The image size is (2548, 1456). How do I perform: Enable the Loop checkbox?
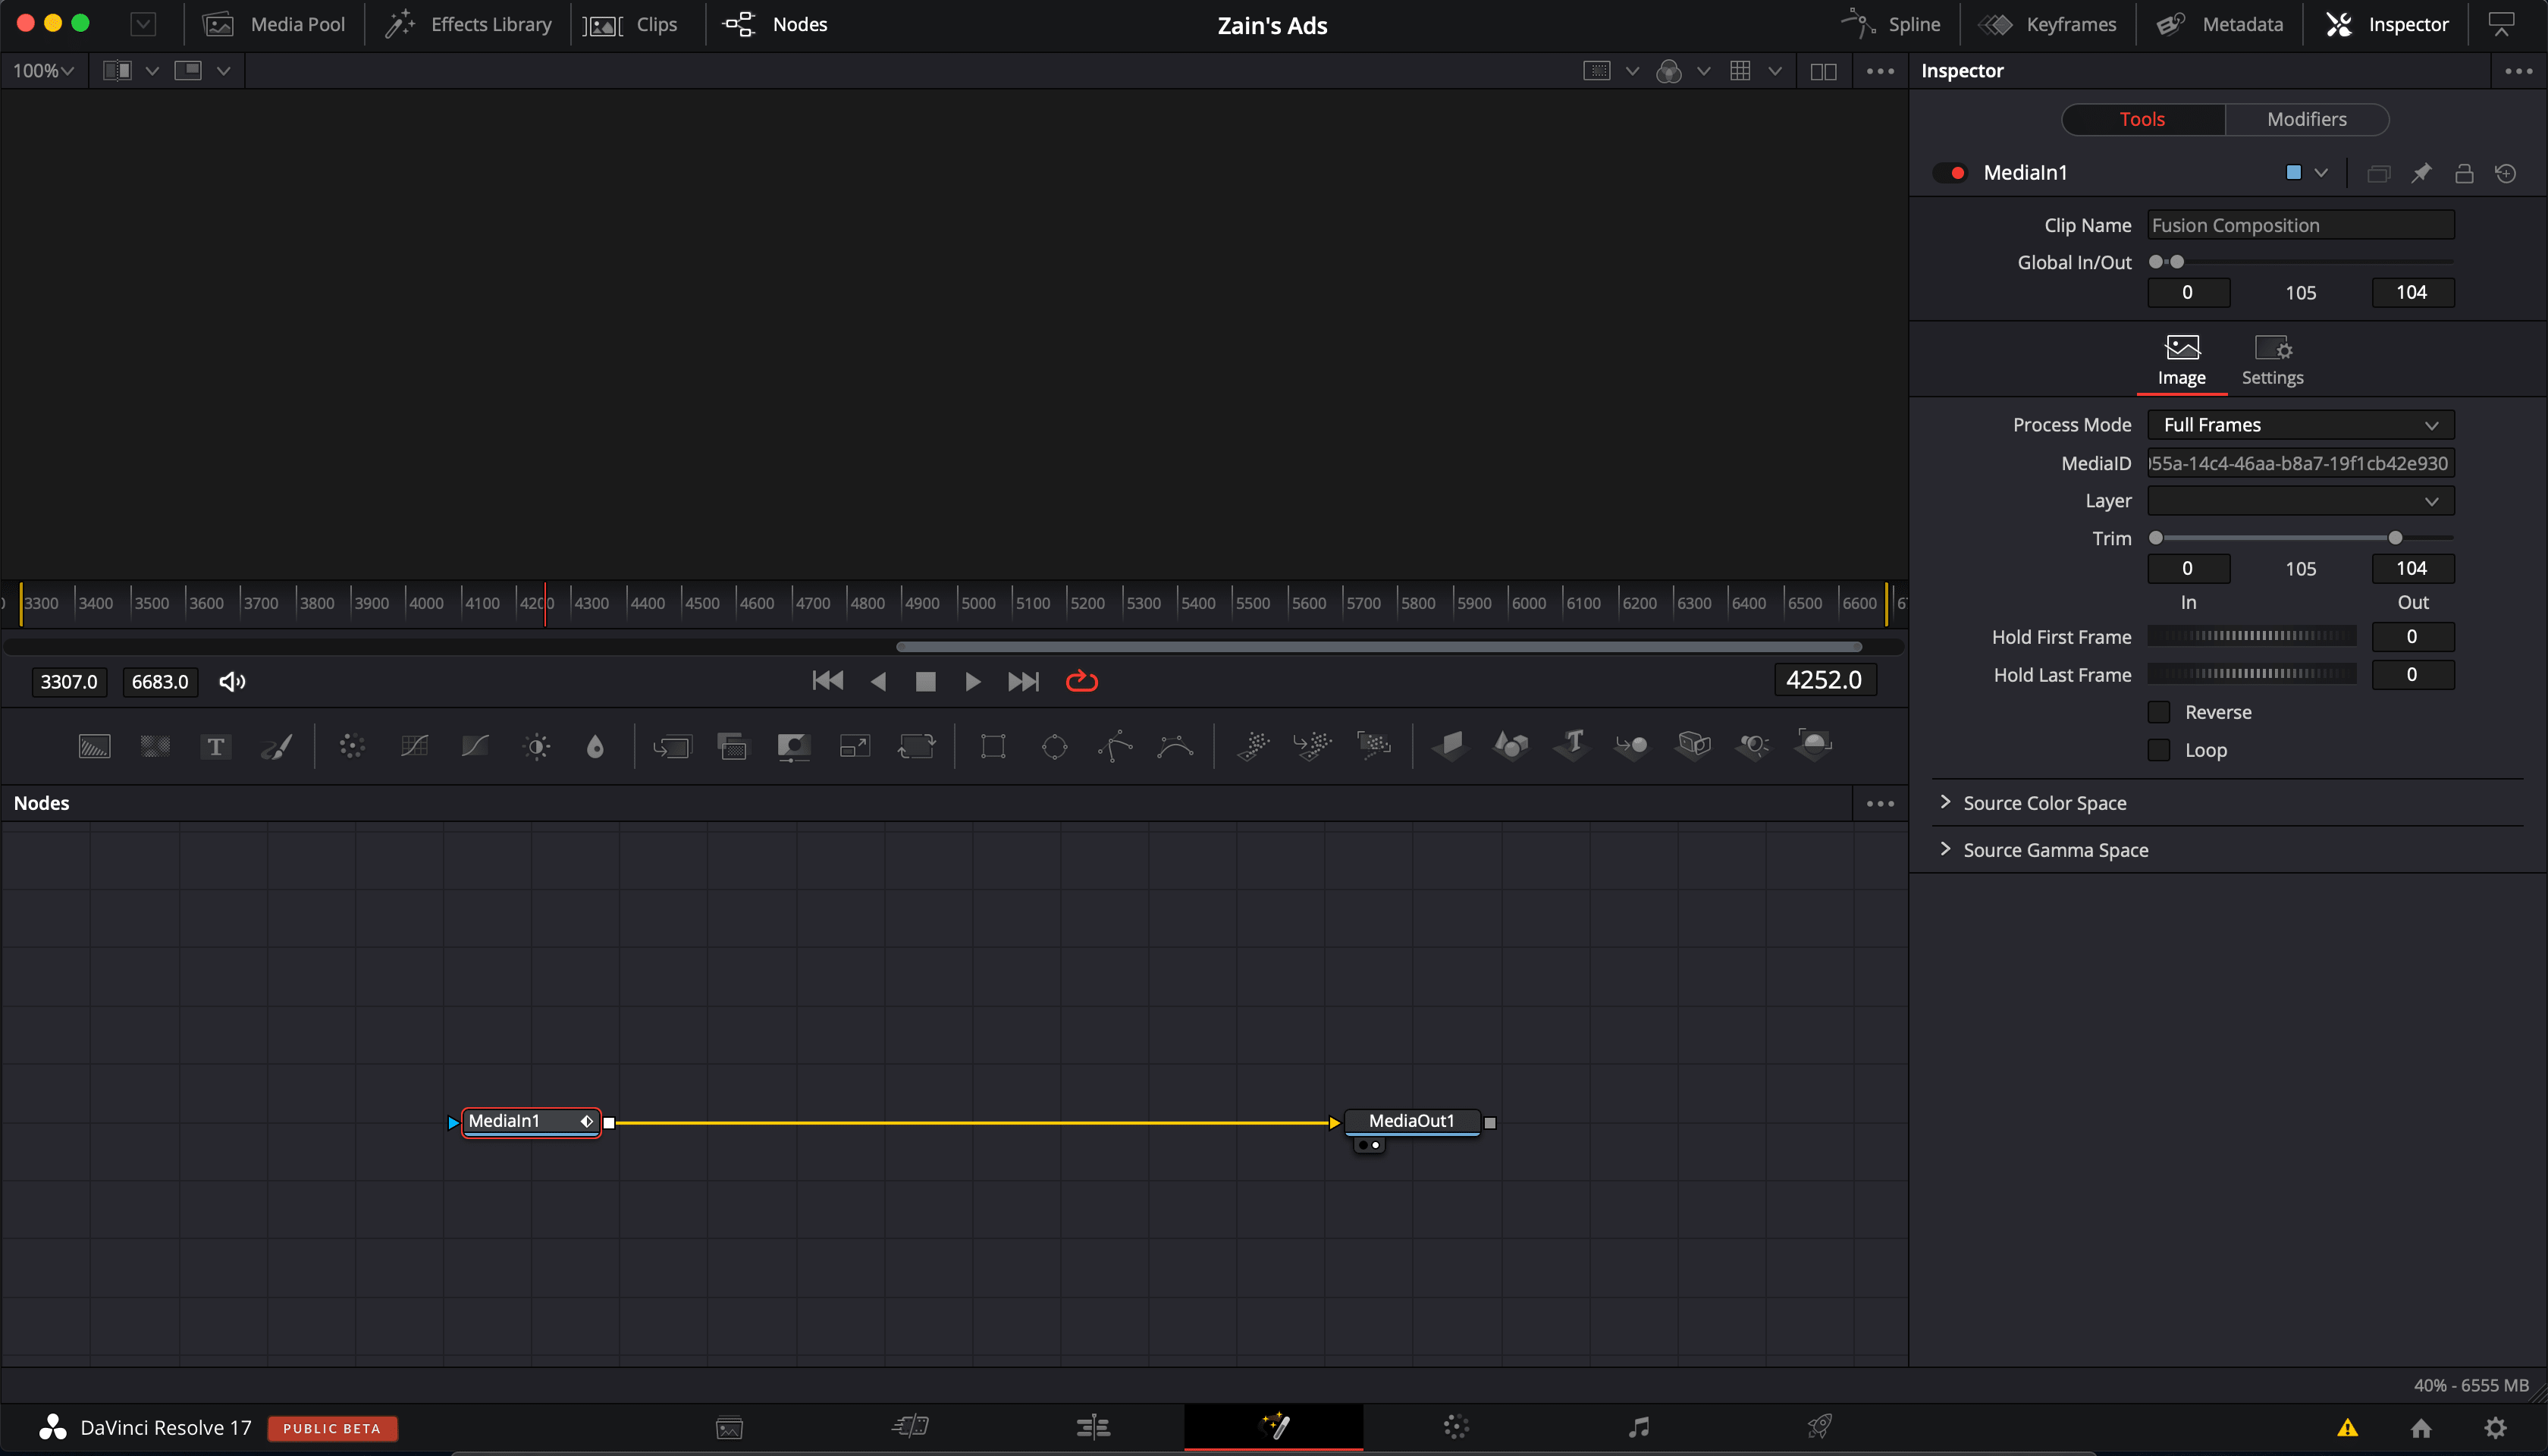click(2160, 749)
